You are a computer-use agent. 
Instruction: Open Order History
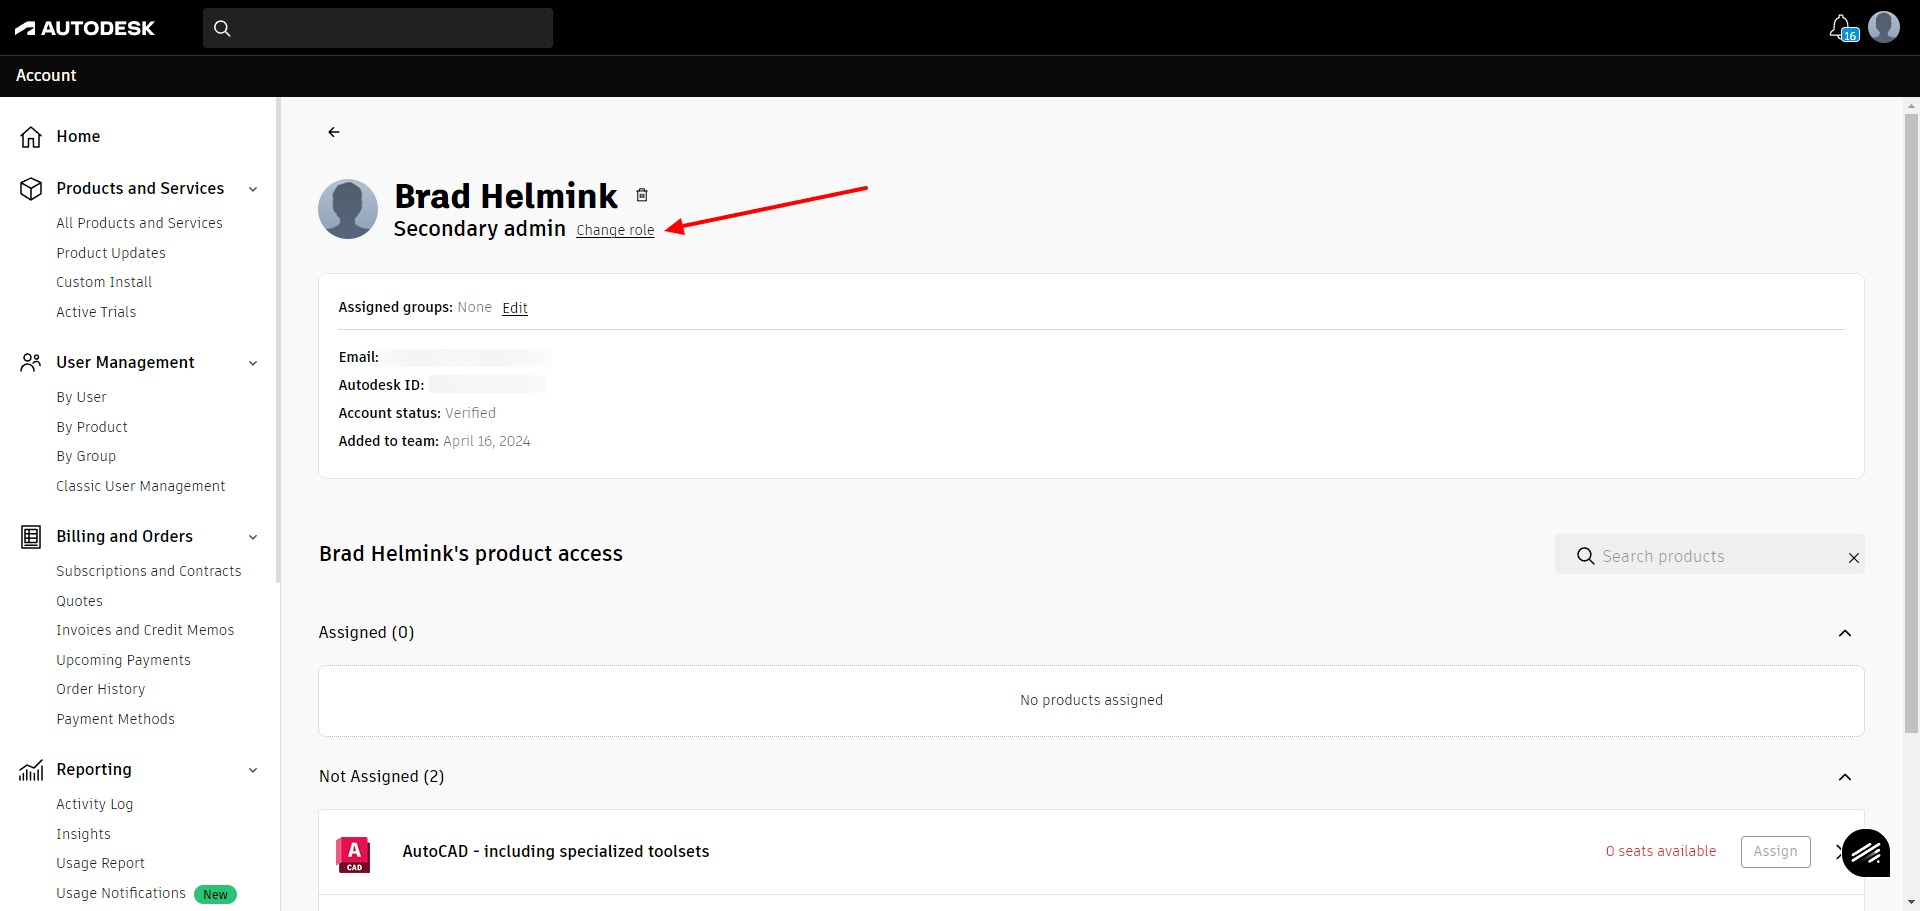[x=101, y=689]
